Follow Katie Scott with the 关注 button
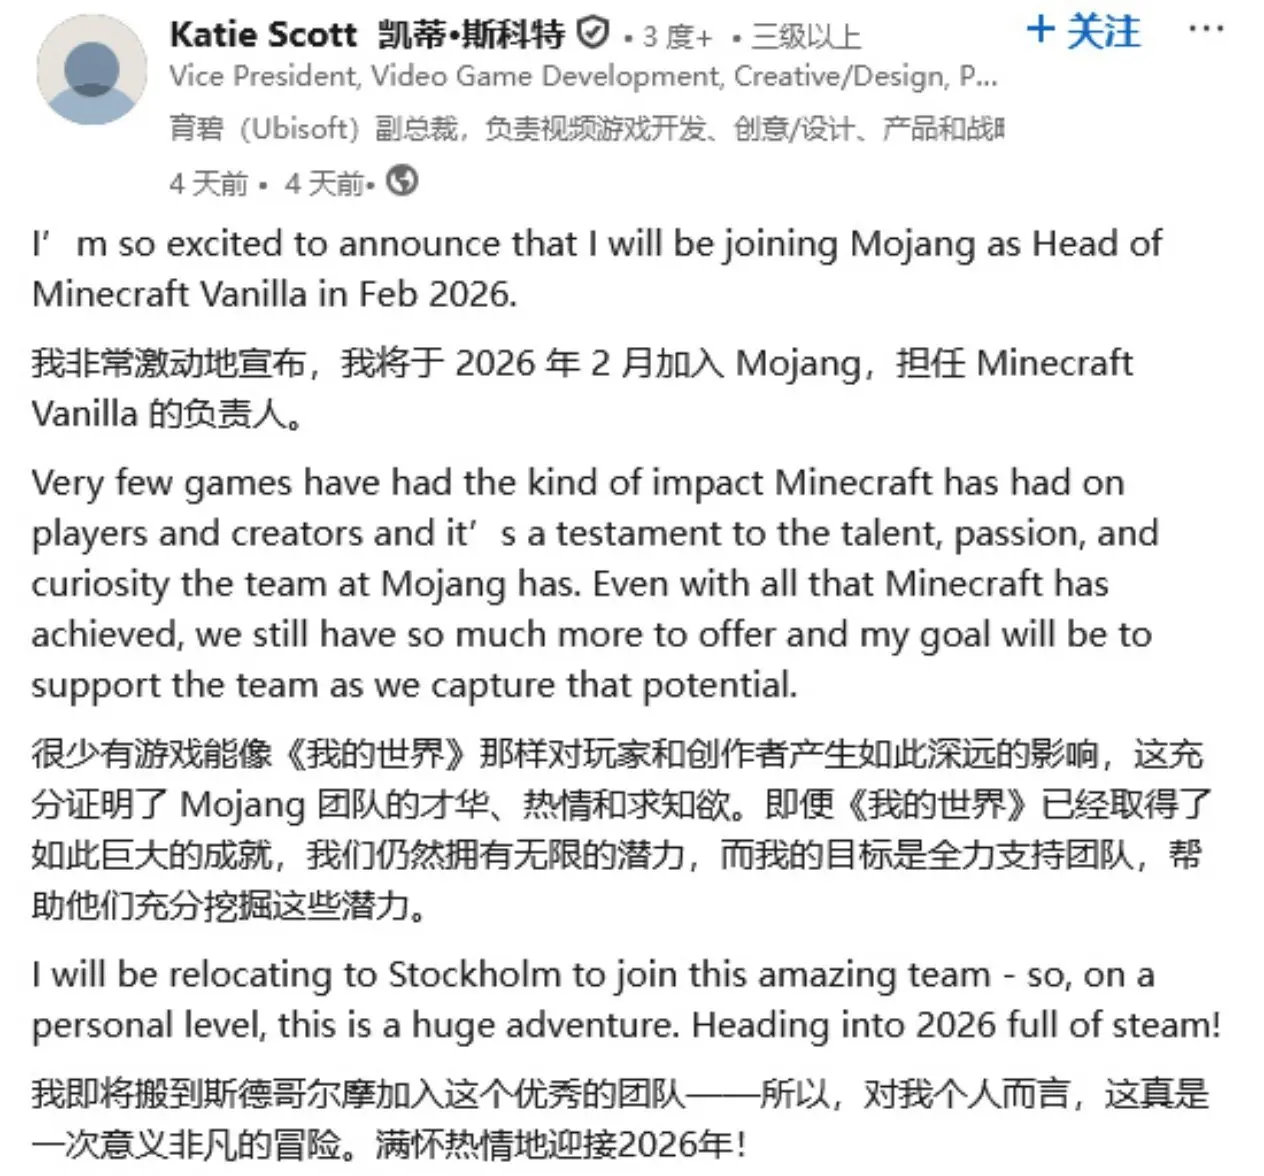 click(x=1101, y=31)
